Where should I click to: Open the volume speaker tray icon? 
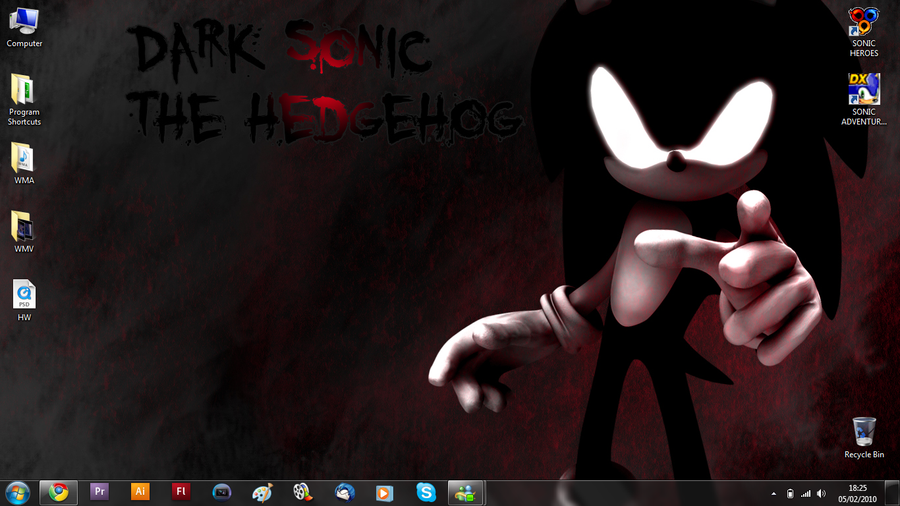coord(821,493)
